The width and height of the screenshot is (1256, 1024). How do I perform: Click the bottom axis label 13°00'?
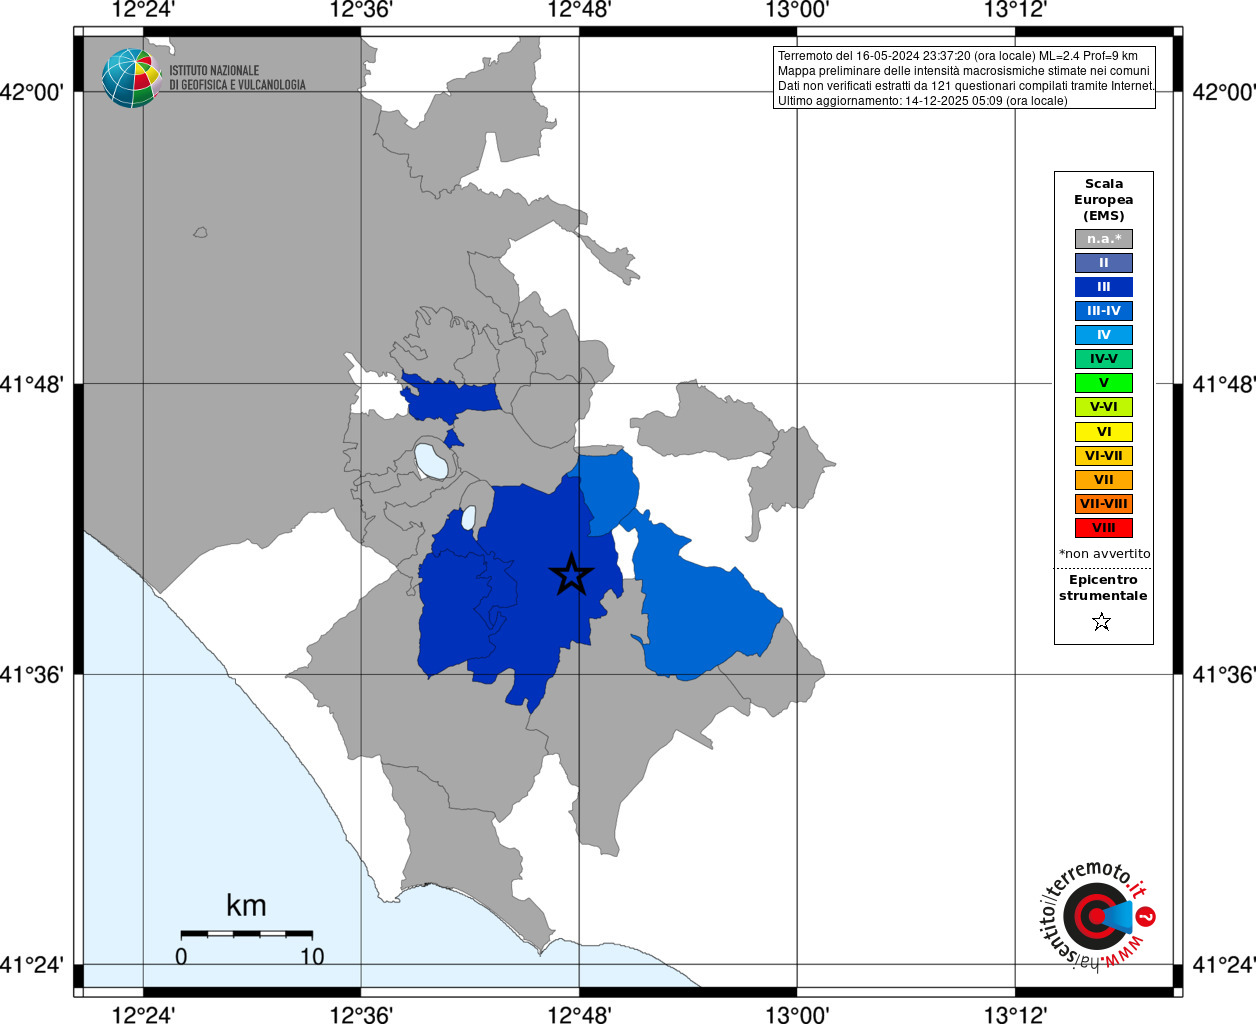(x=797, y=1014)
